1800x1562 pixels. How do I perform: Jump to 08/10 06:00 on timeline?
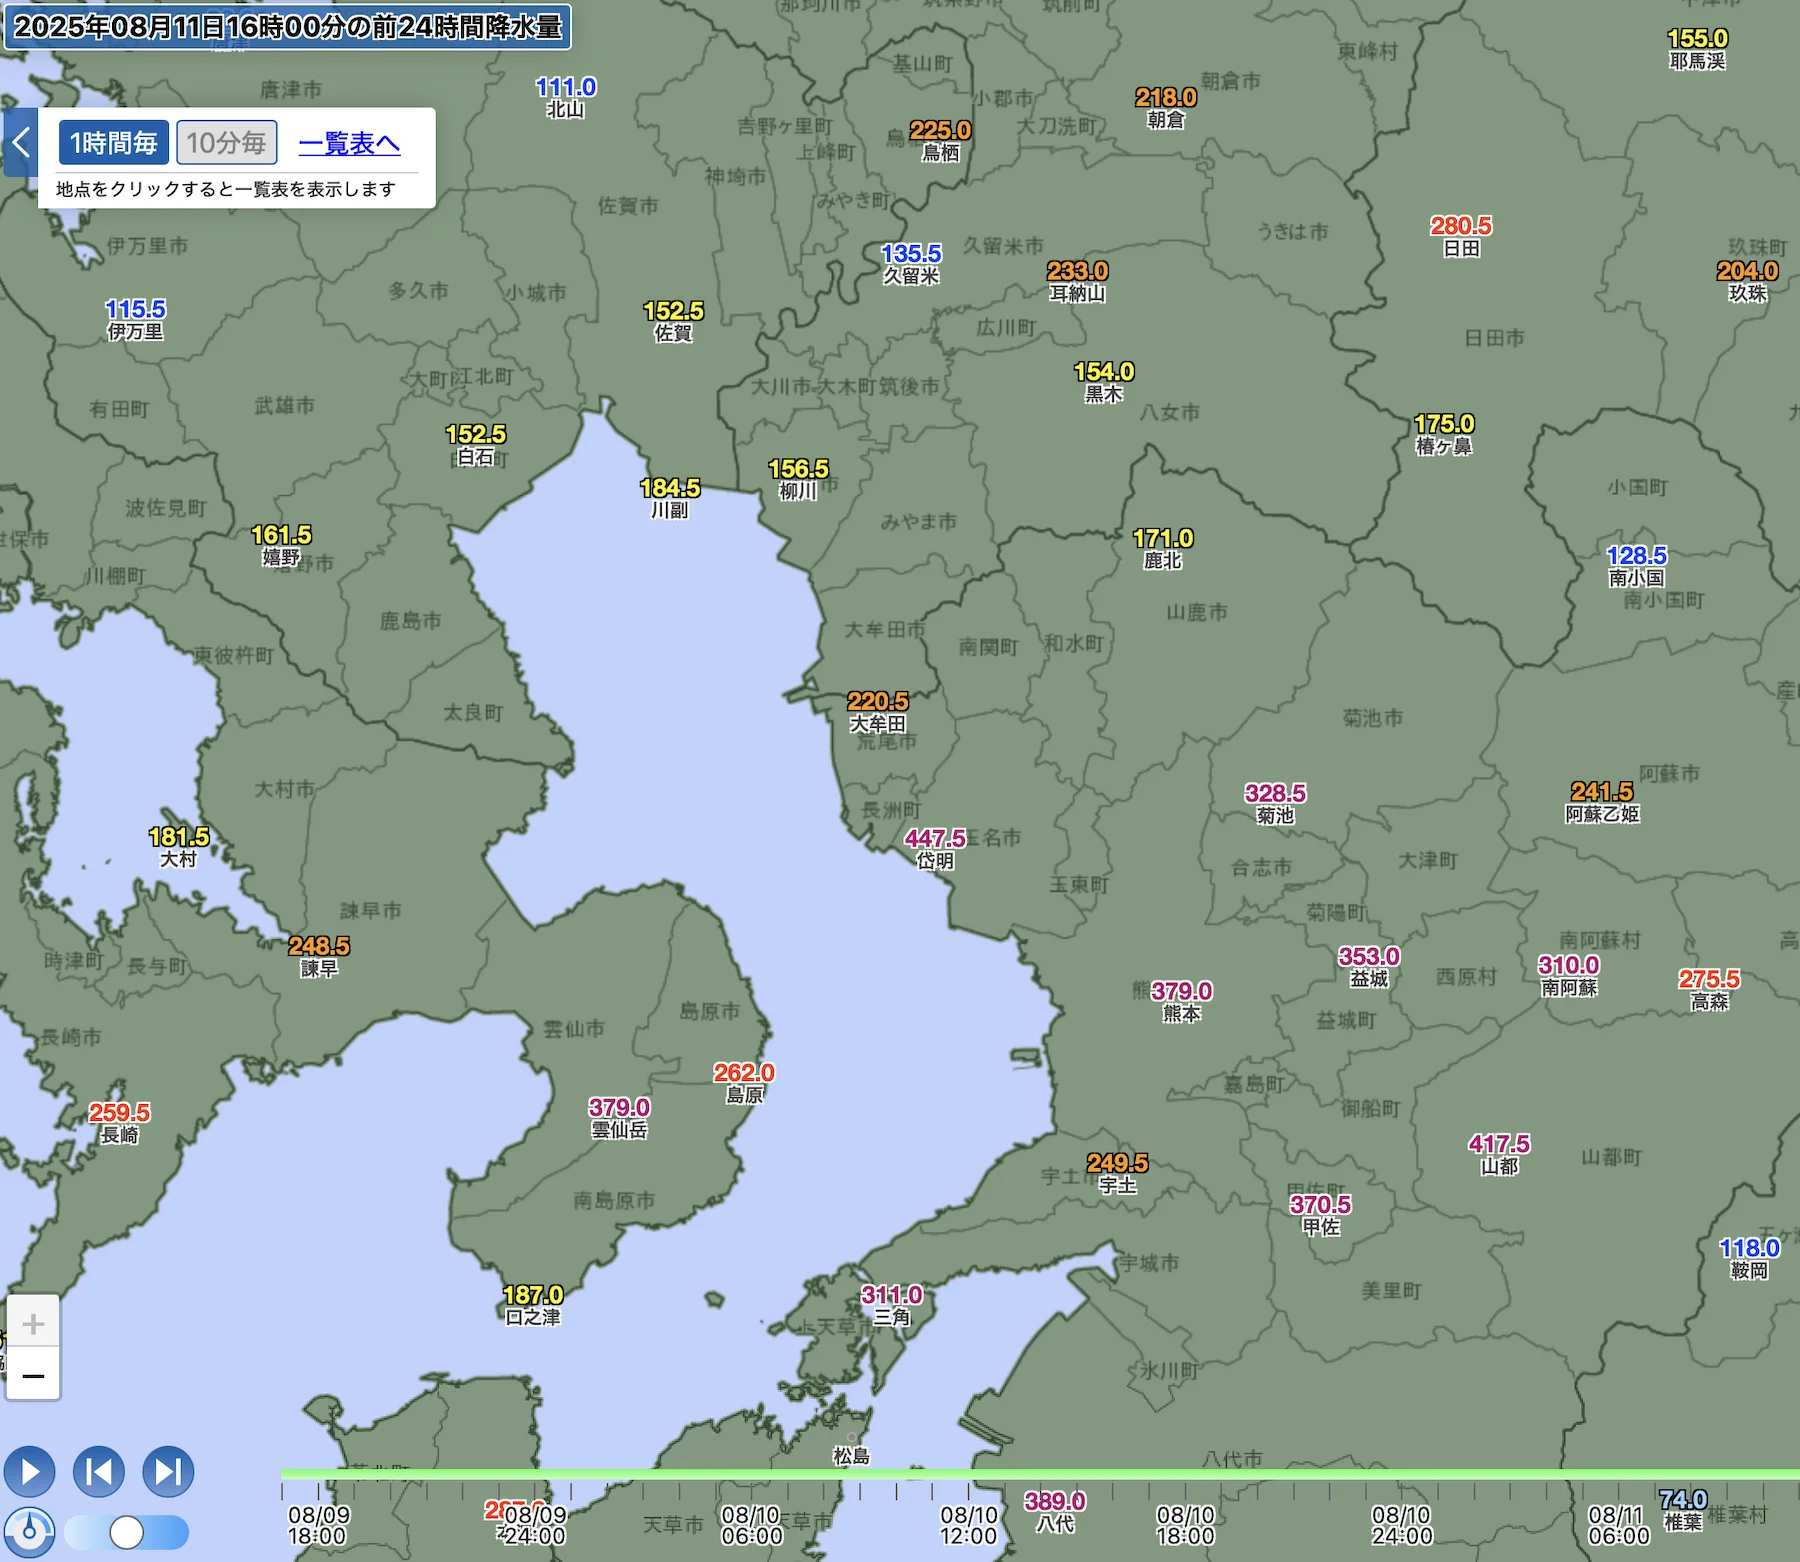click(x=751, y=1526)
